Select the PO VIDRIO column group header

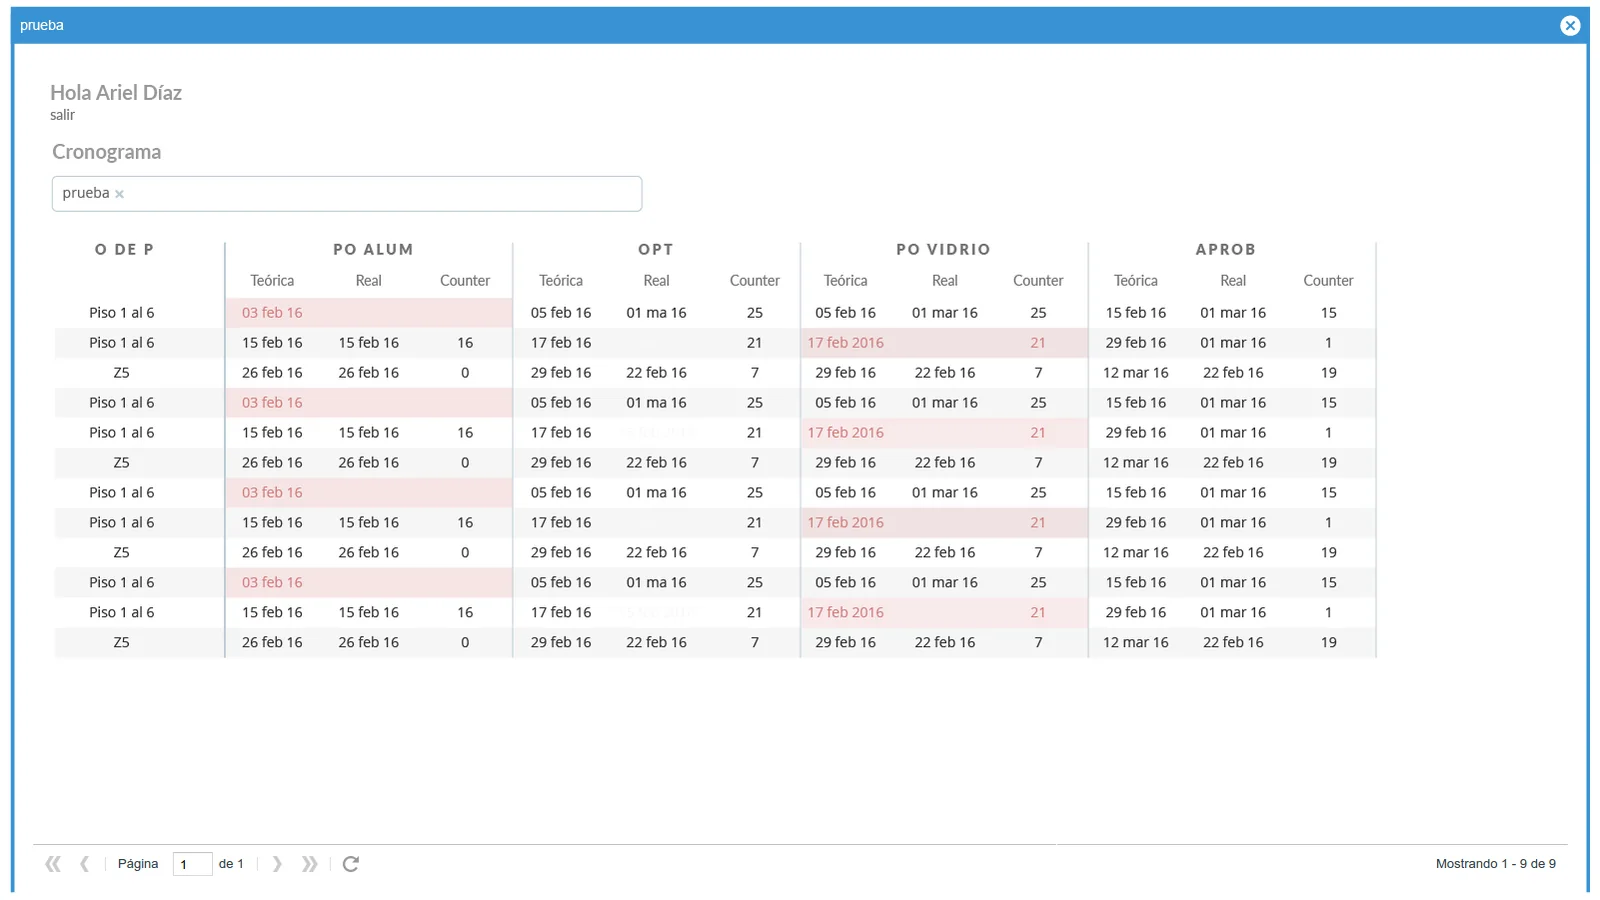point(943,250)
